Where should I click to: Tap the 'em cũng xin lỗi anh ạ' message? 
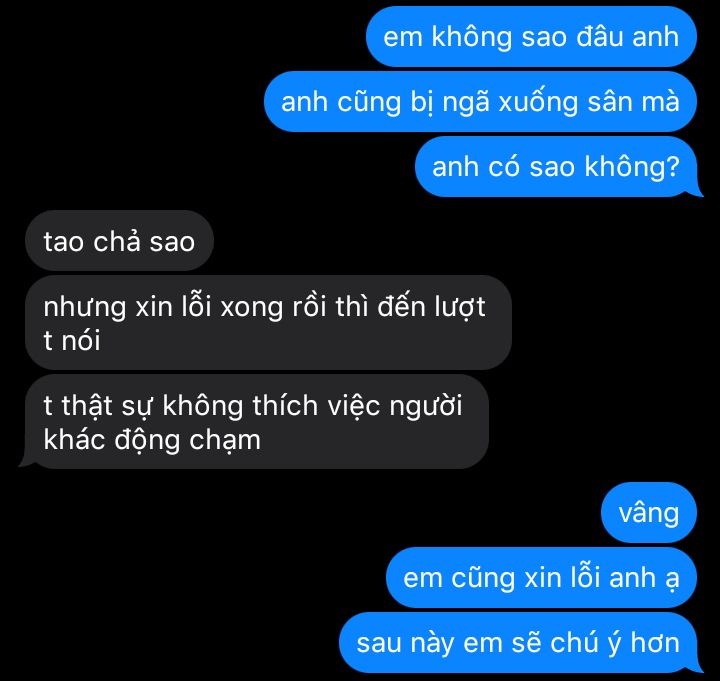(541, 578)
